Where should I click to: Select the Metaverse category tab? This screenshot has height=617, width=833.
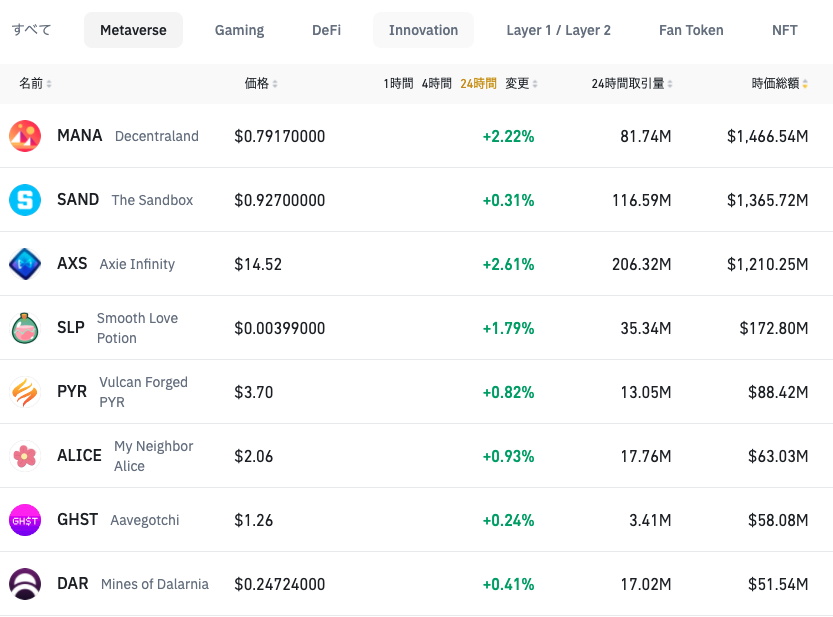tap(133, 30)
